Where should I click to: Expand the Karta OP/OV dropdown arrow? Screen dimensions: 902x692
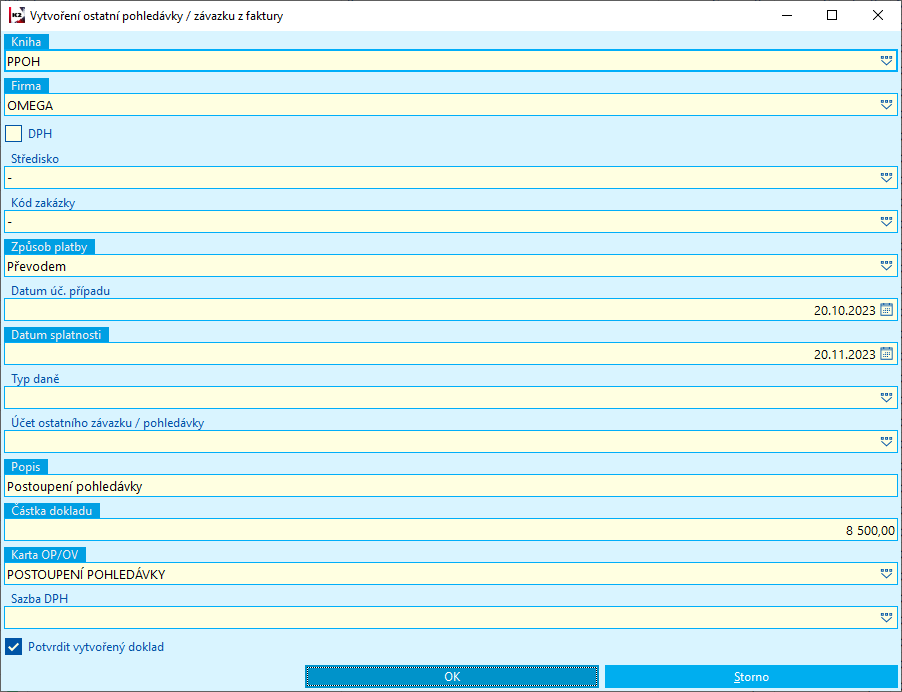tap(886, 574)
